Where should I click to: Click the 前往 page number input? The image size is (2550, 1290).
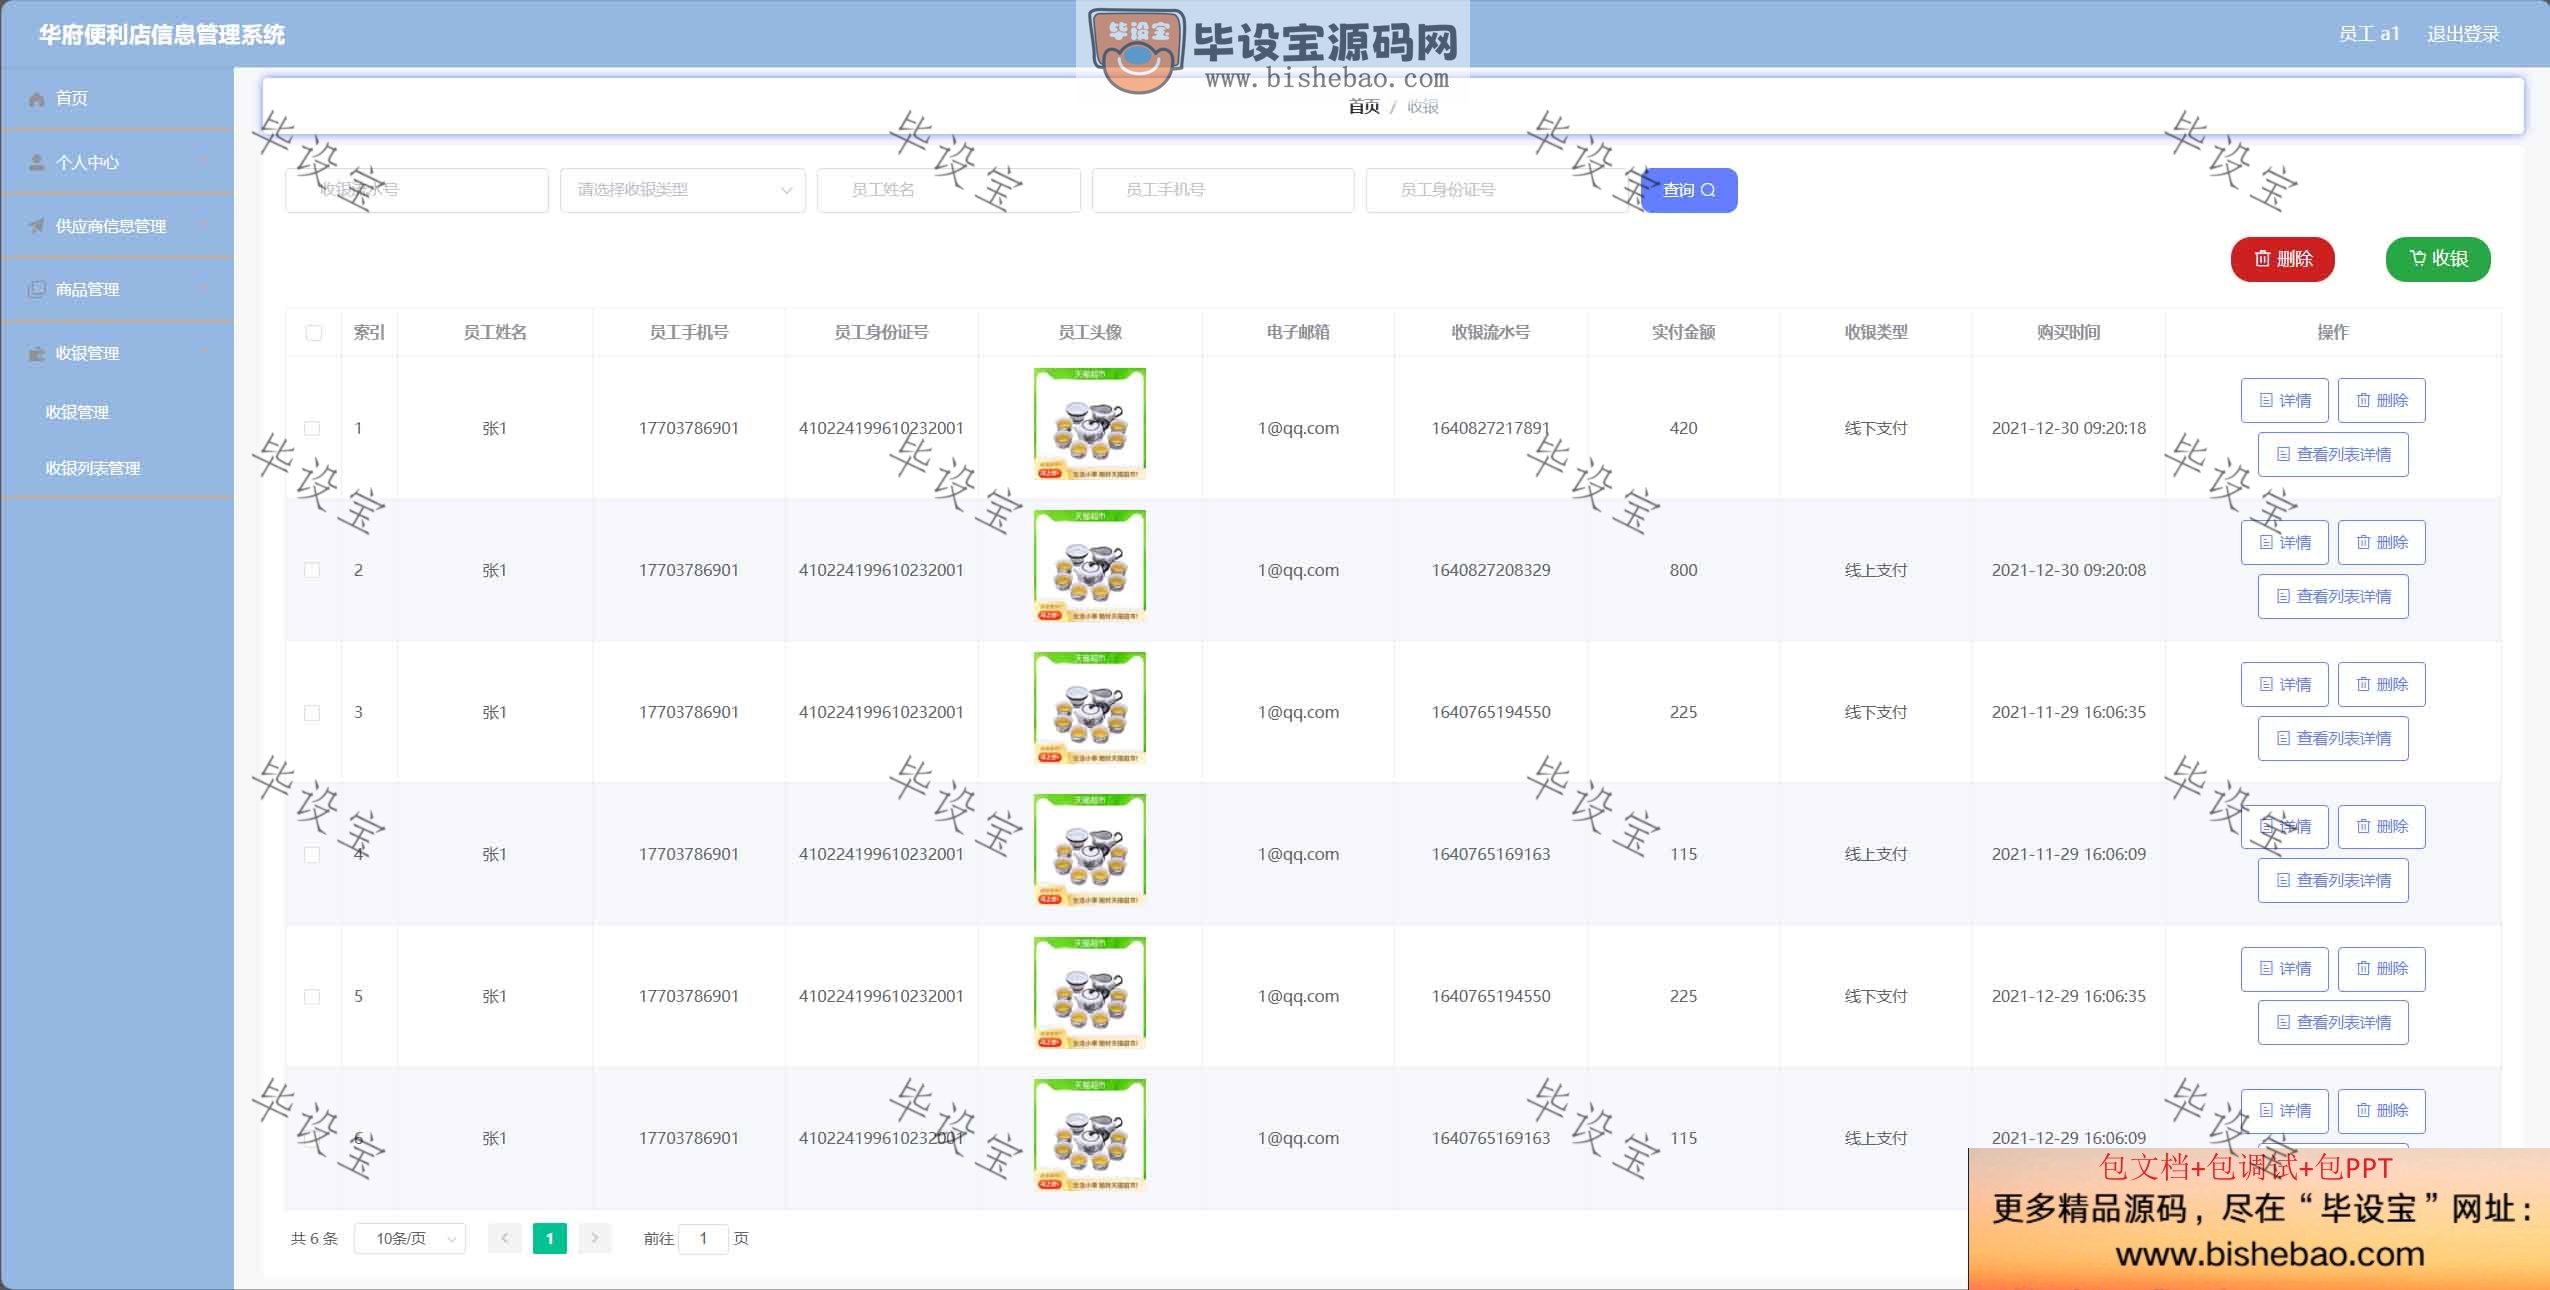pos(703,1238)
